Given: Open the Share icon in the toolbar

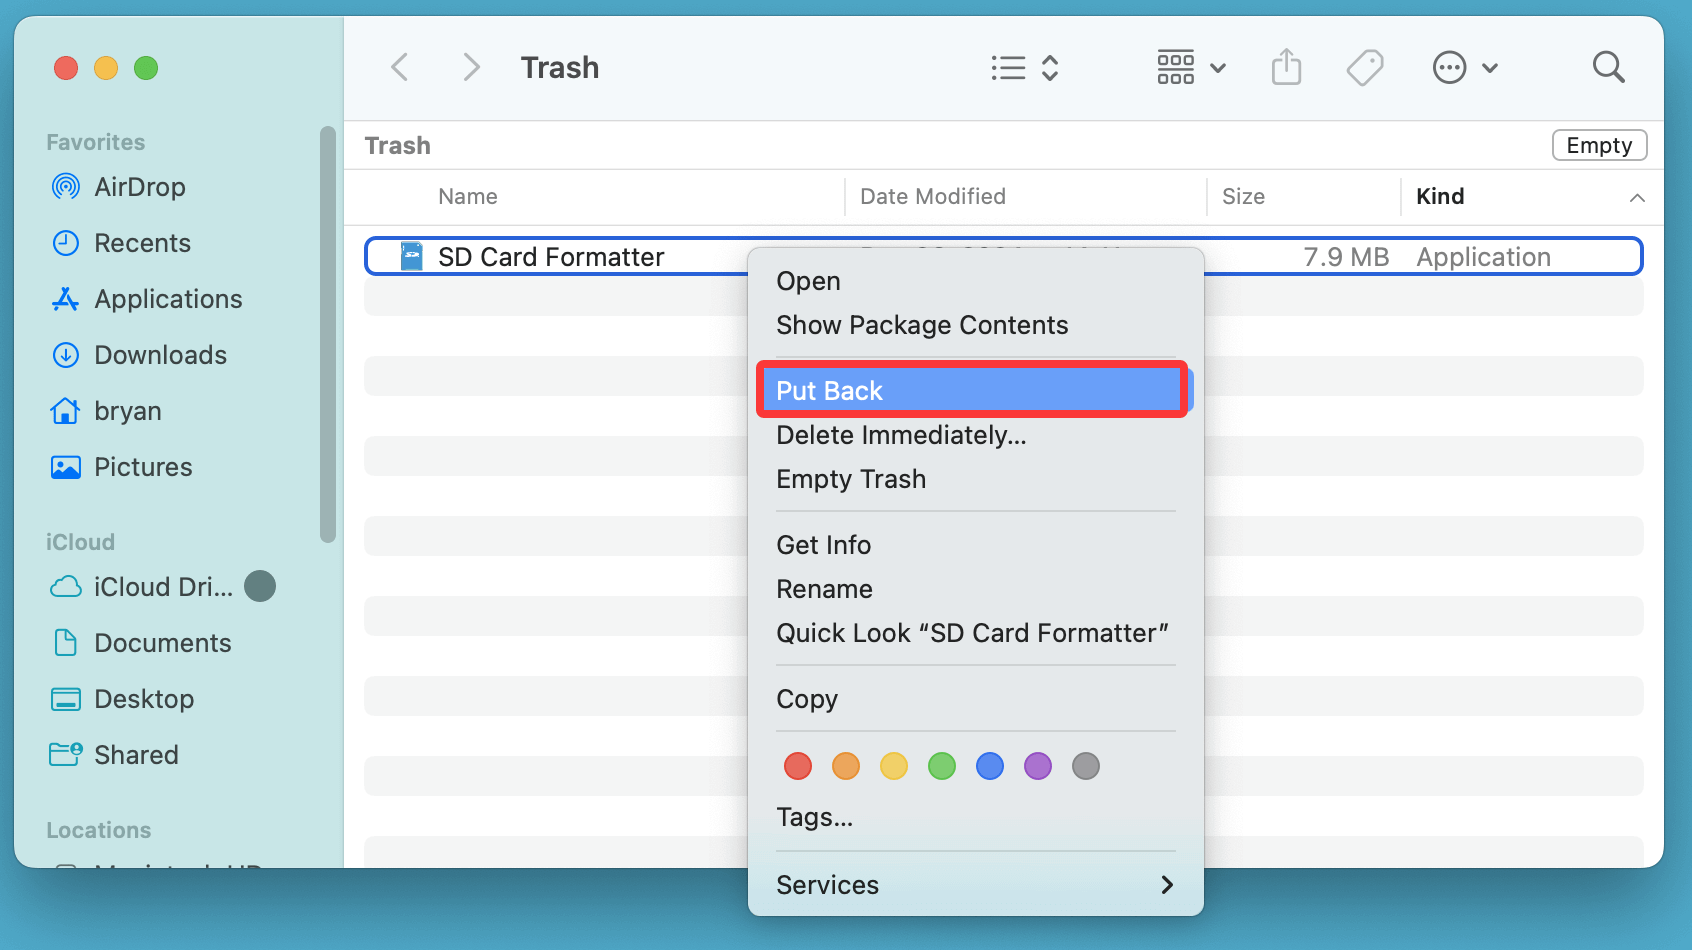Looking at the screenshot, I should point(1287,67).
